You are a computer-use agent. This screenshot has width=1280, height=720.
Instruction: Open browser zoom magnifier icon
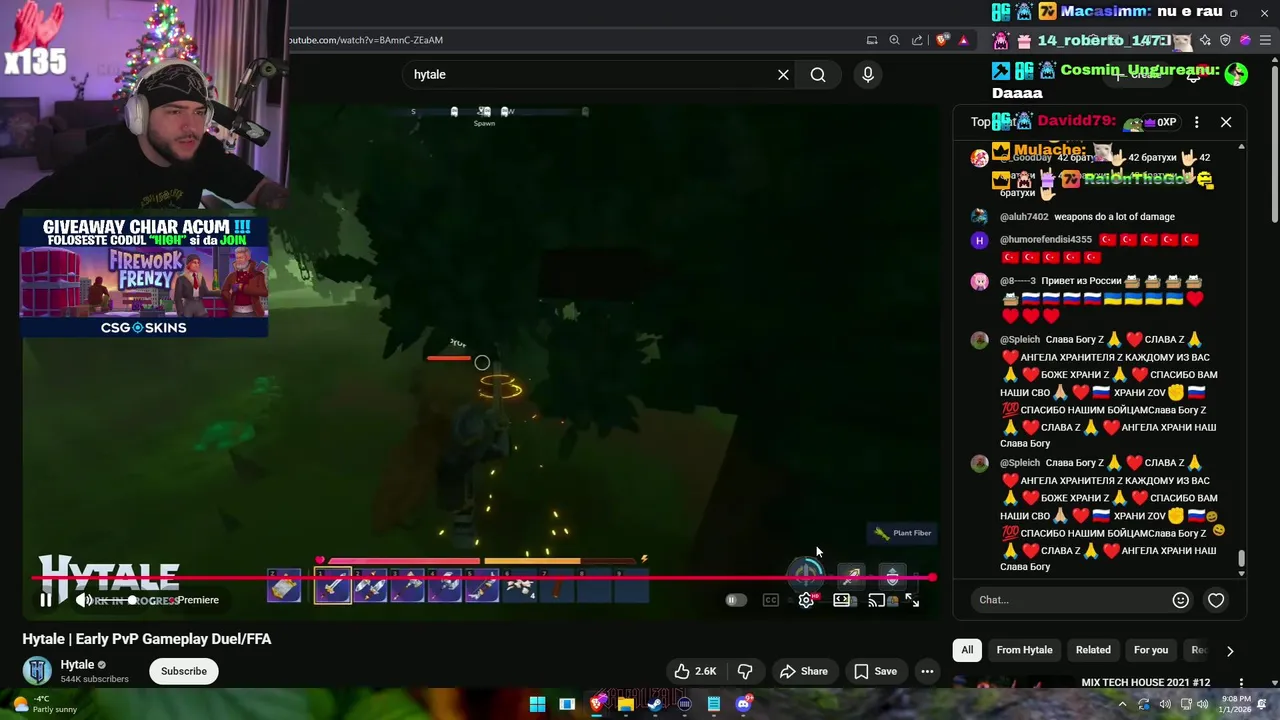pyautogui.click(x=895, y=40)
